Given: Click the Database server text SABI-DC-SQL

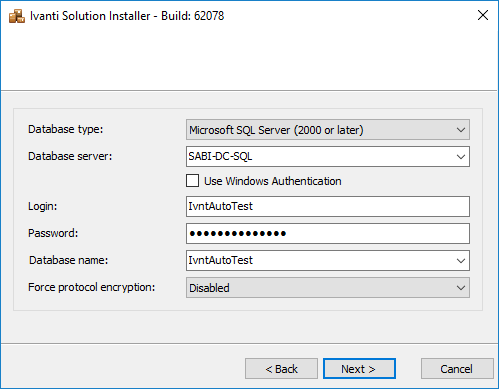Looking at the screenshot, I should pos(220,156).
